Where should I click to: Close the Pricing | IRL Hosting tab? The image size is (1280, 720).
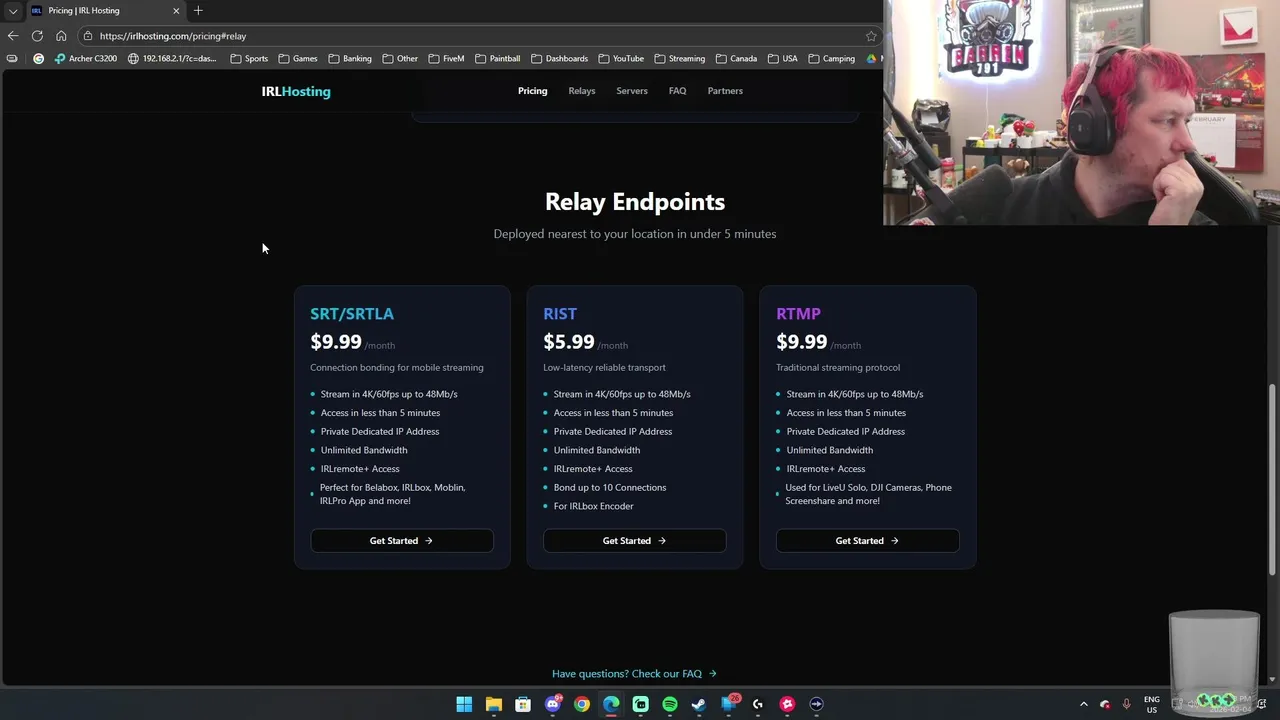tap(176, 10)
